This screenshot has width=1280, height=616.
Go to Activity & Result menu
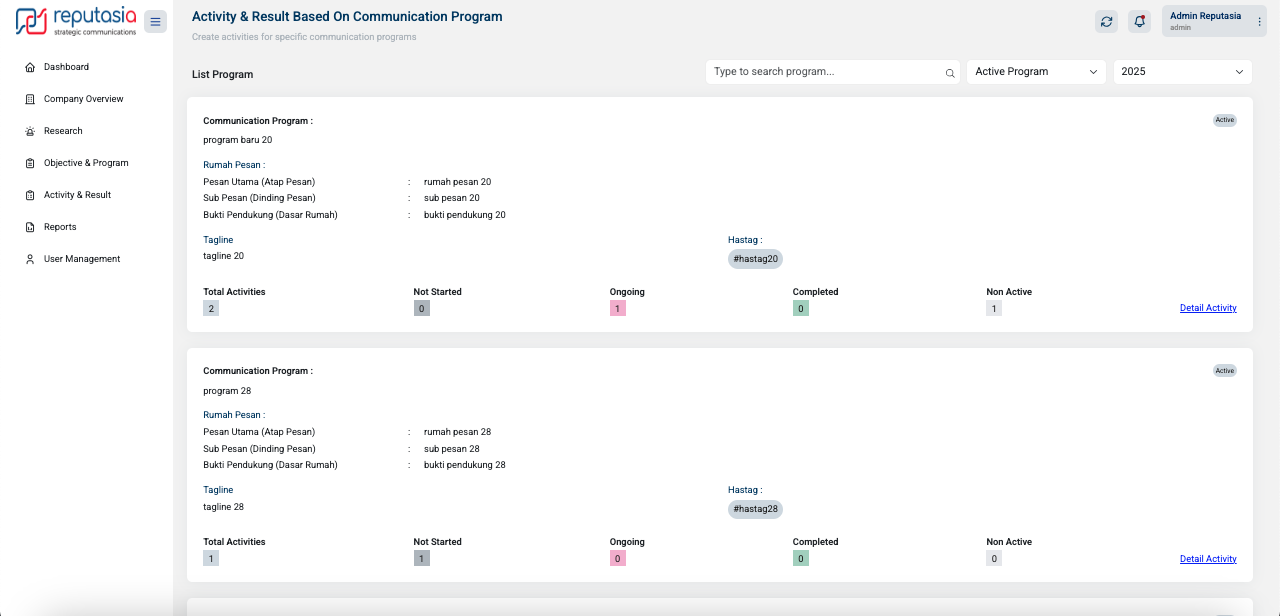click(x=77, y=195)
